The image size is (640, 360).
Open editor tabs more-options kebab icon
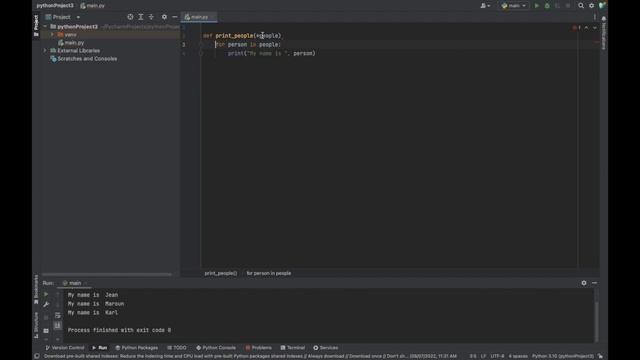coord(595,17)
